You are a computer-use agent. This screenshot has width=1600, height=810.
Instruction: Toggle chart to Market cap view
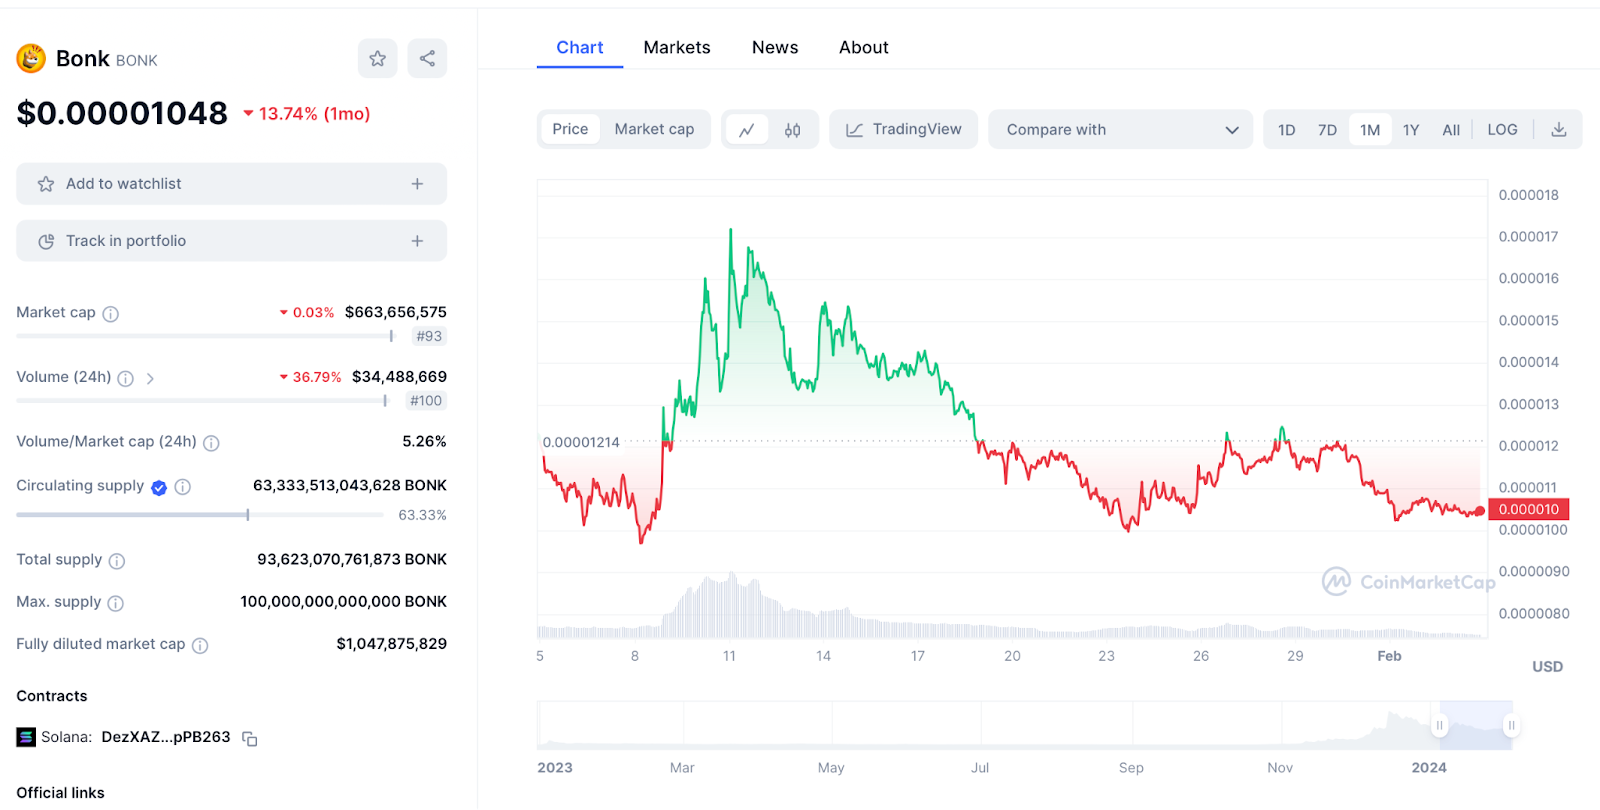point(654,129)
